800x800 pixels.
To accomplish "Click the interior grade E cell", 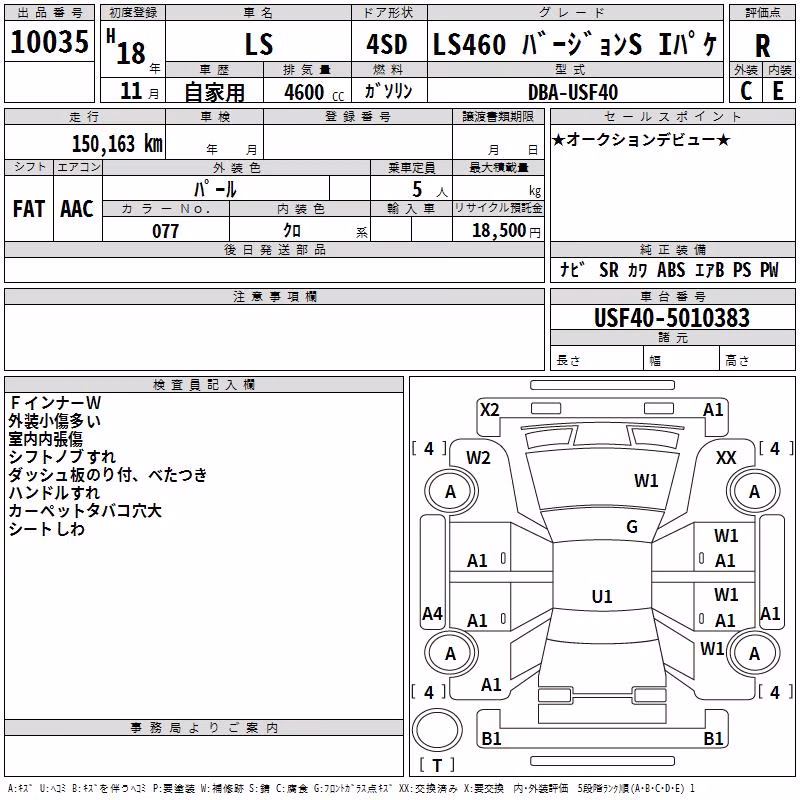I will coord(778,91).
